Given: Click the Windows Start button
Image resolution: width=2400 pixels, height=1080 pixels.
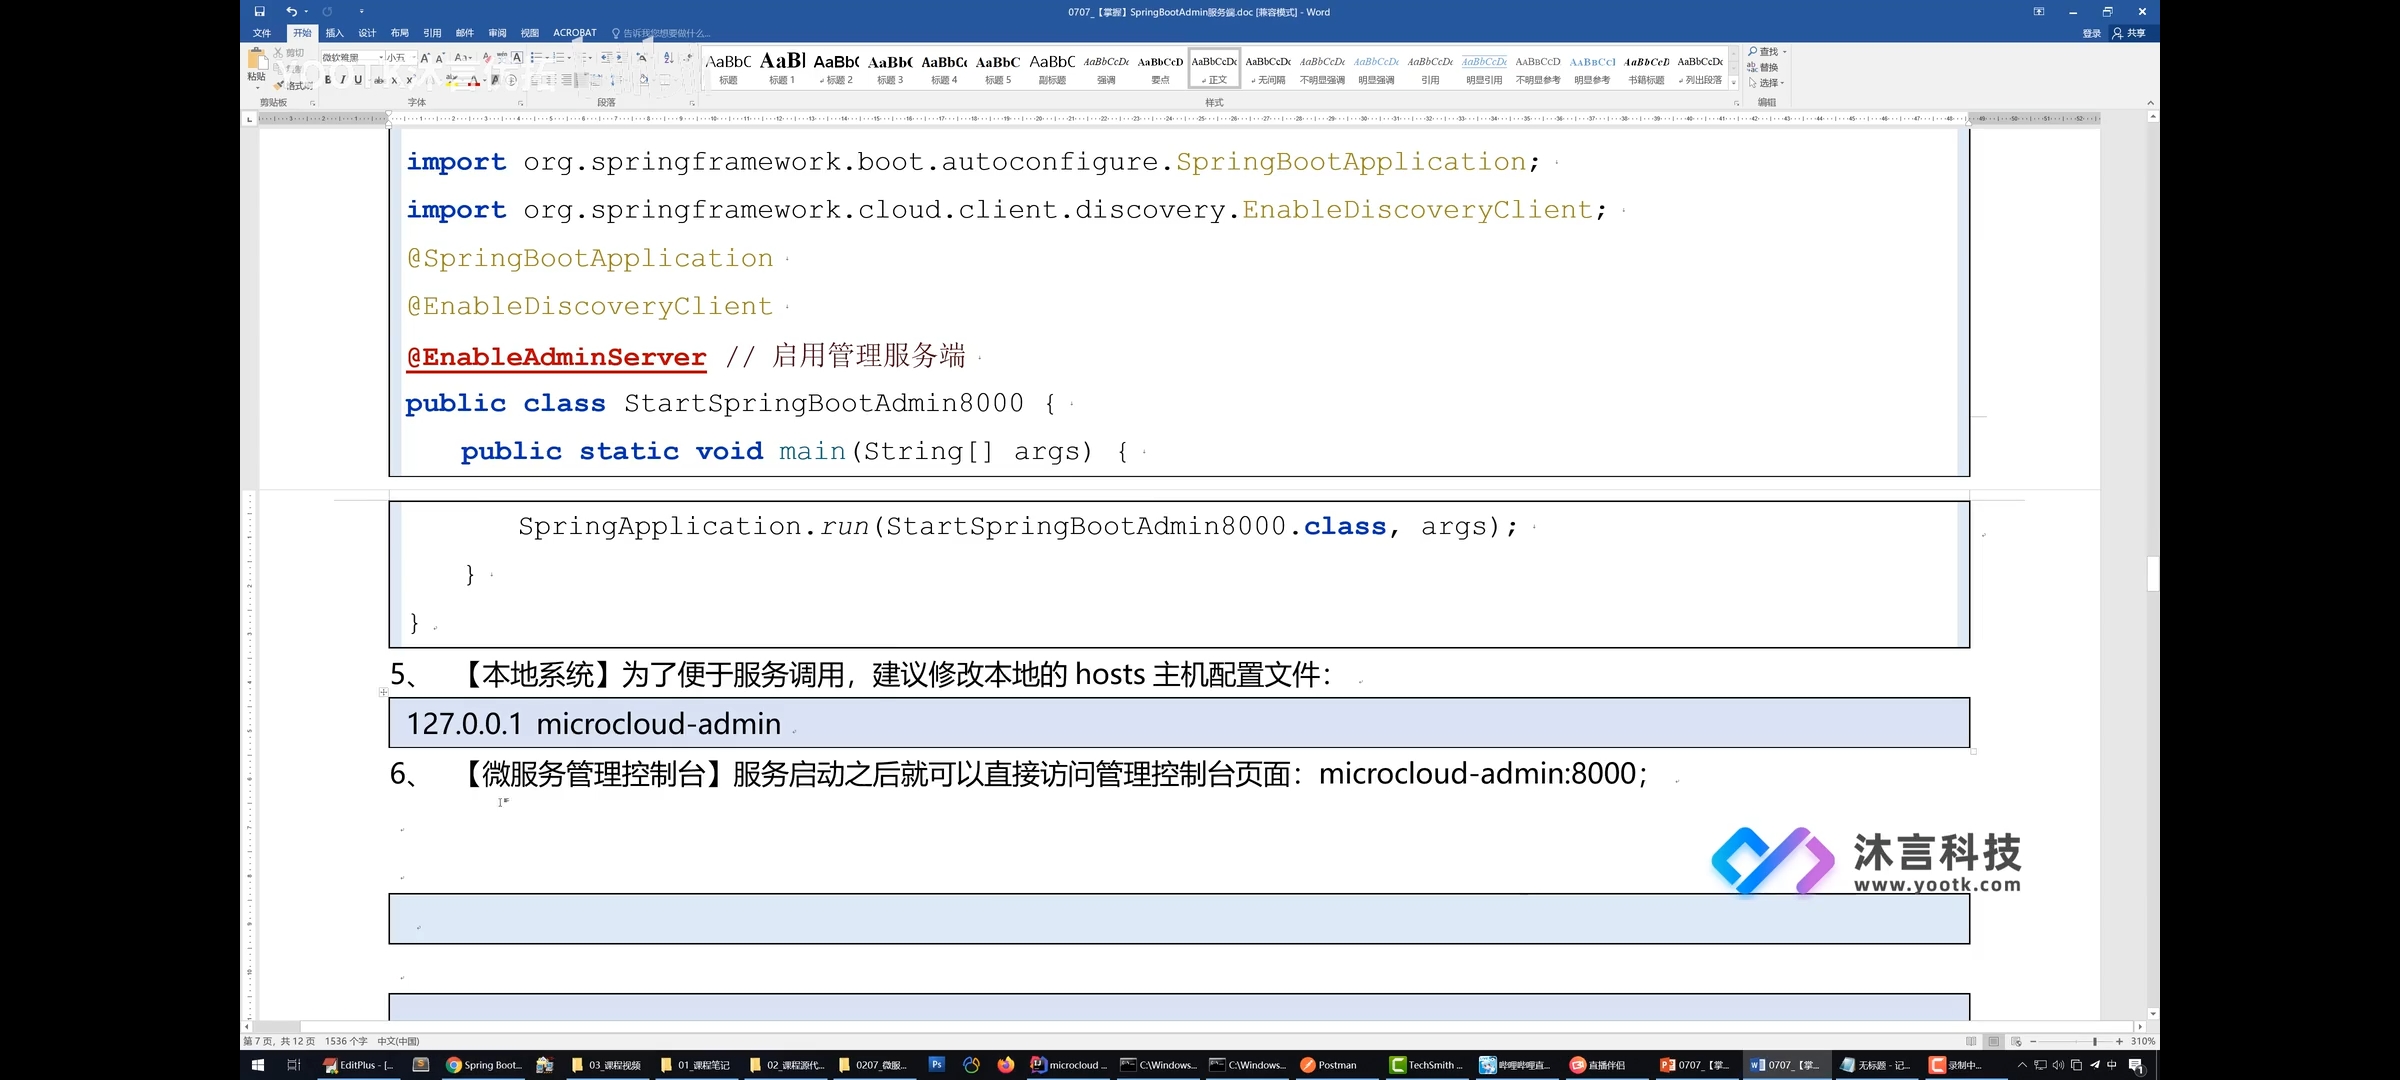Looking at the screenshot, I should (258, 1065).
